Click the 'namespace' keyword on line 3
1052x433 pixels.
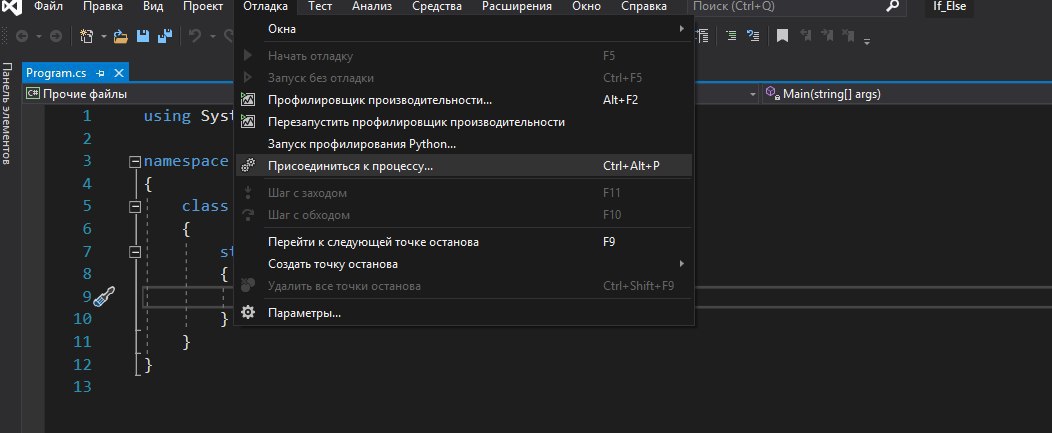point(186,161)
